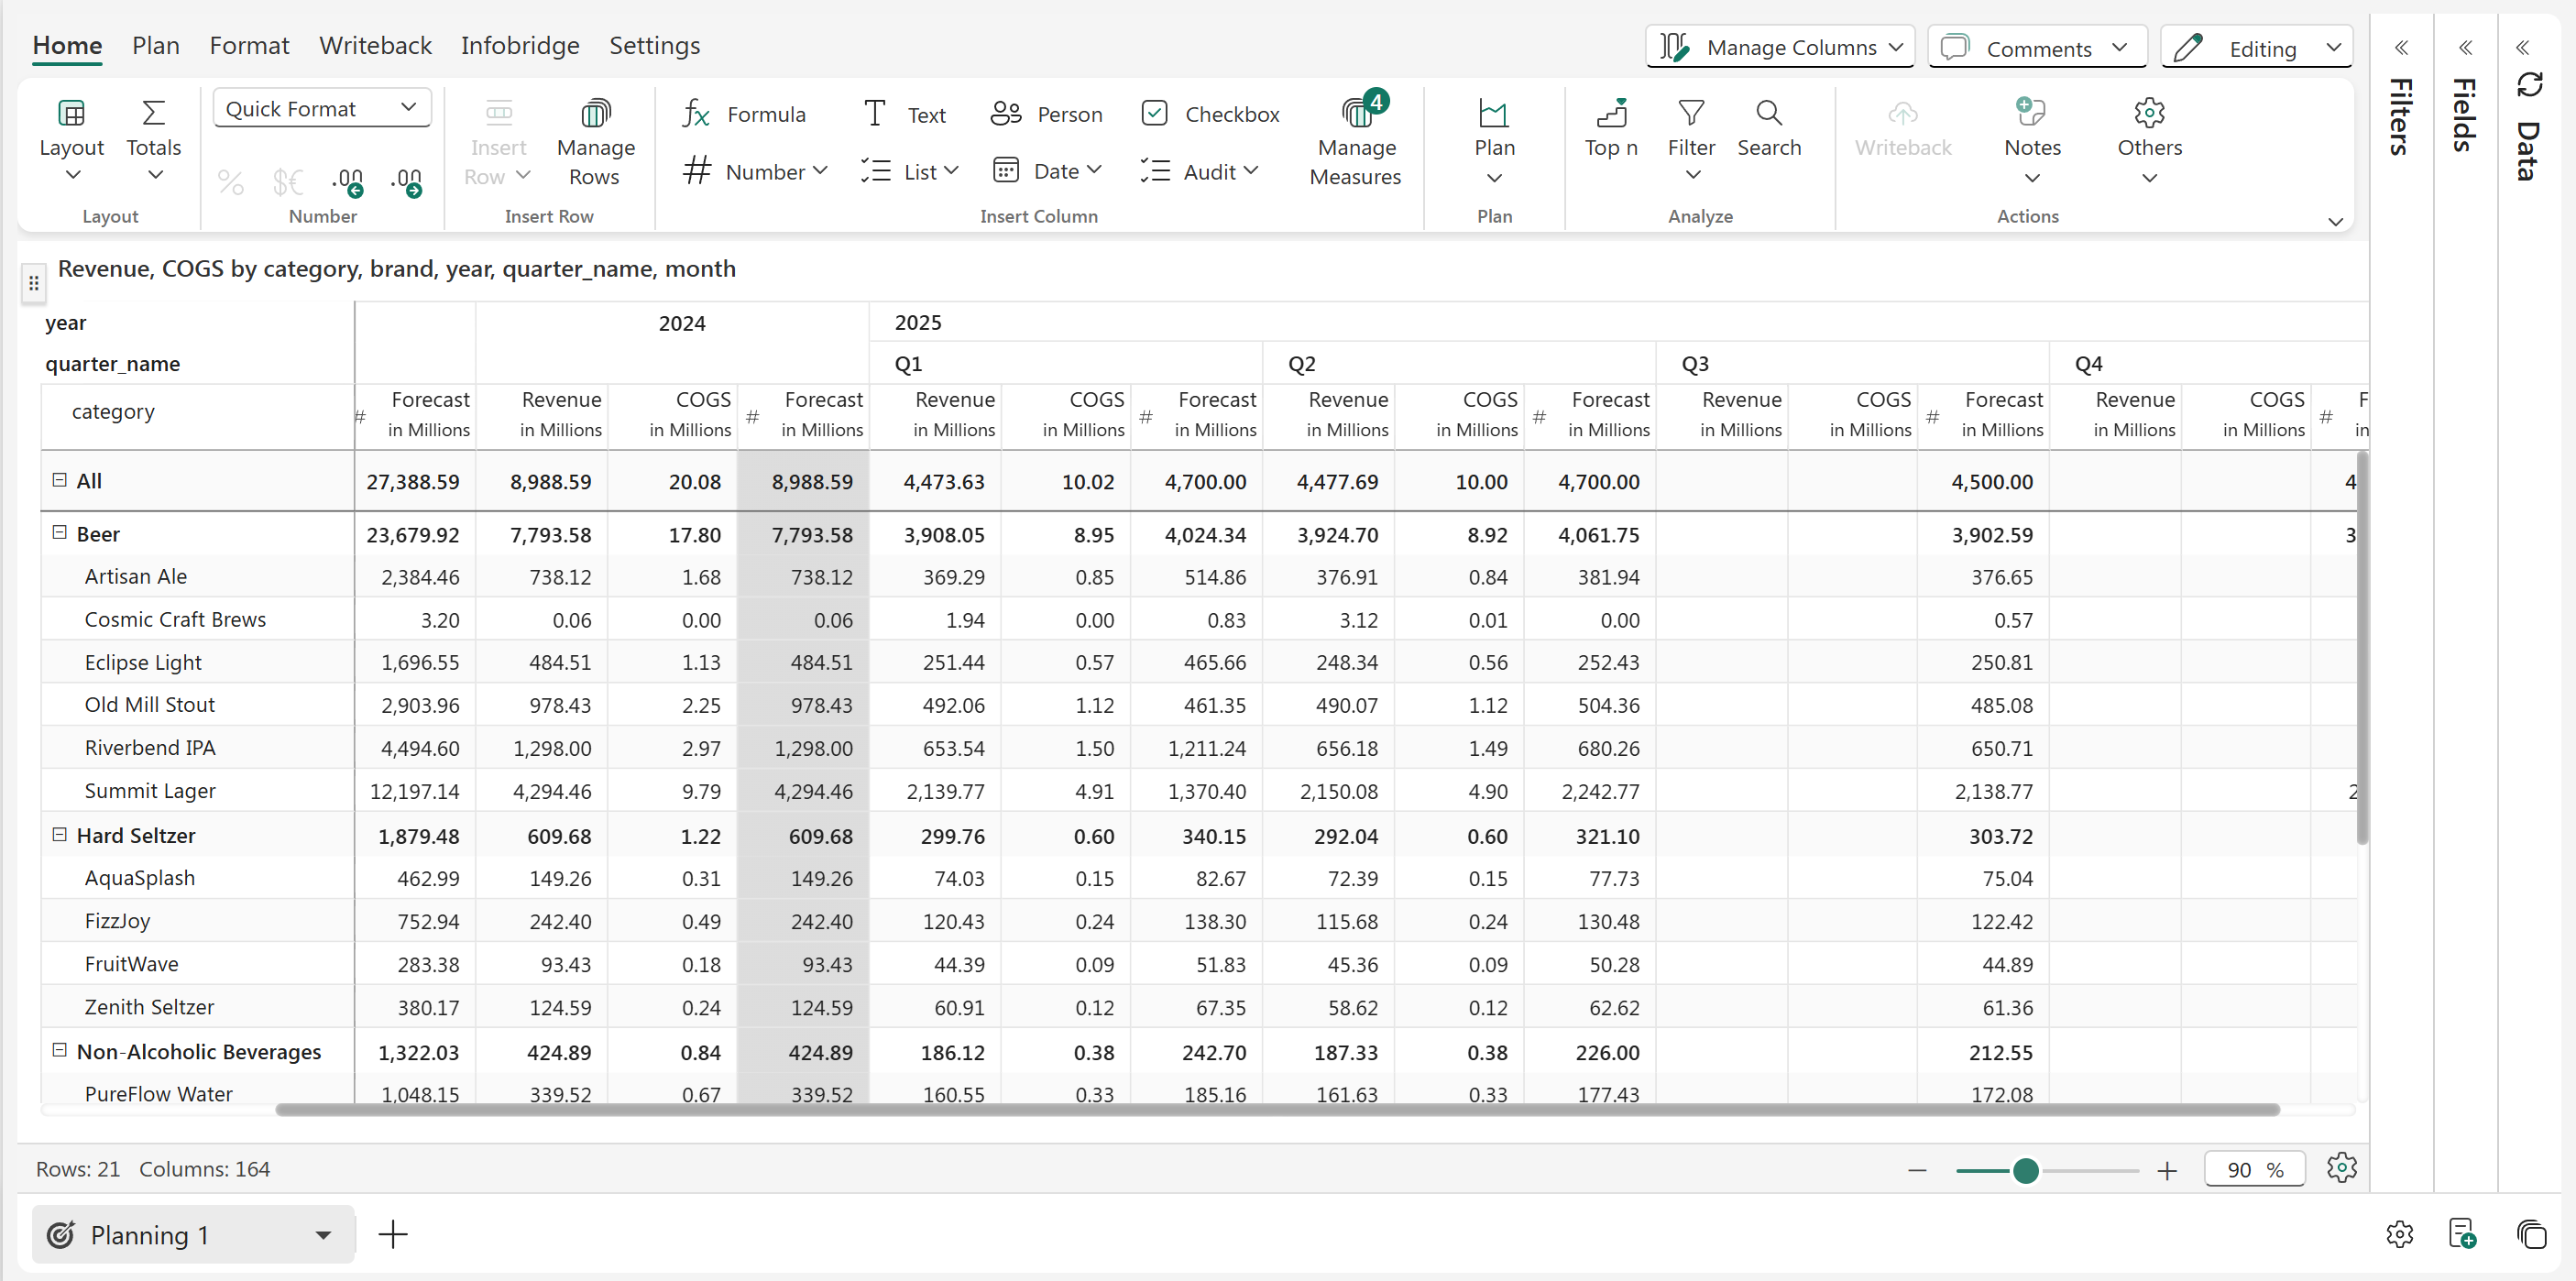
Task: Collapse the Beer category row
Action: pos(59,533)
